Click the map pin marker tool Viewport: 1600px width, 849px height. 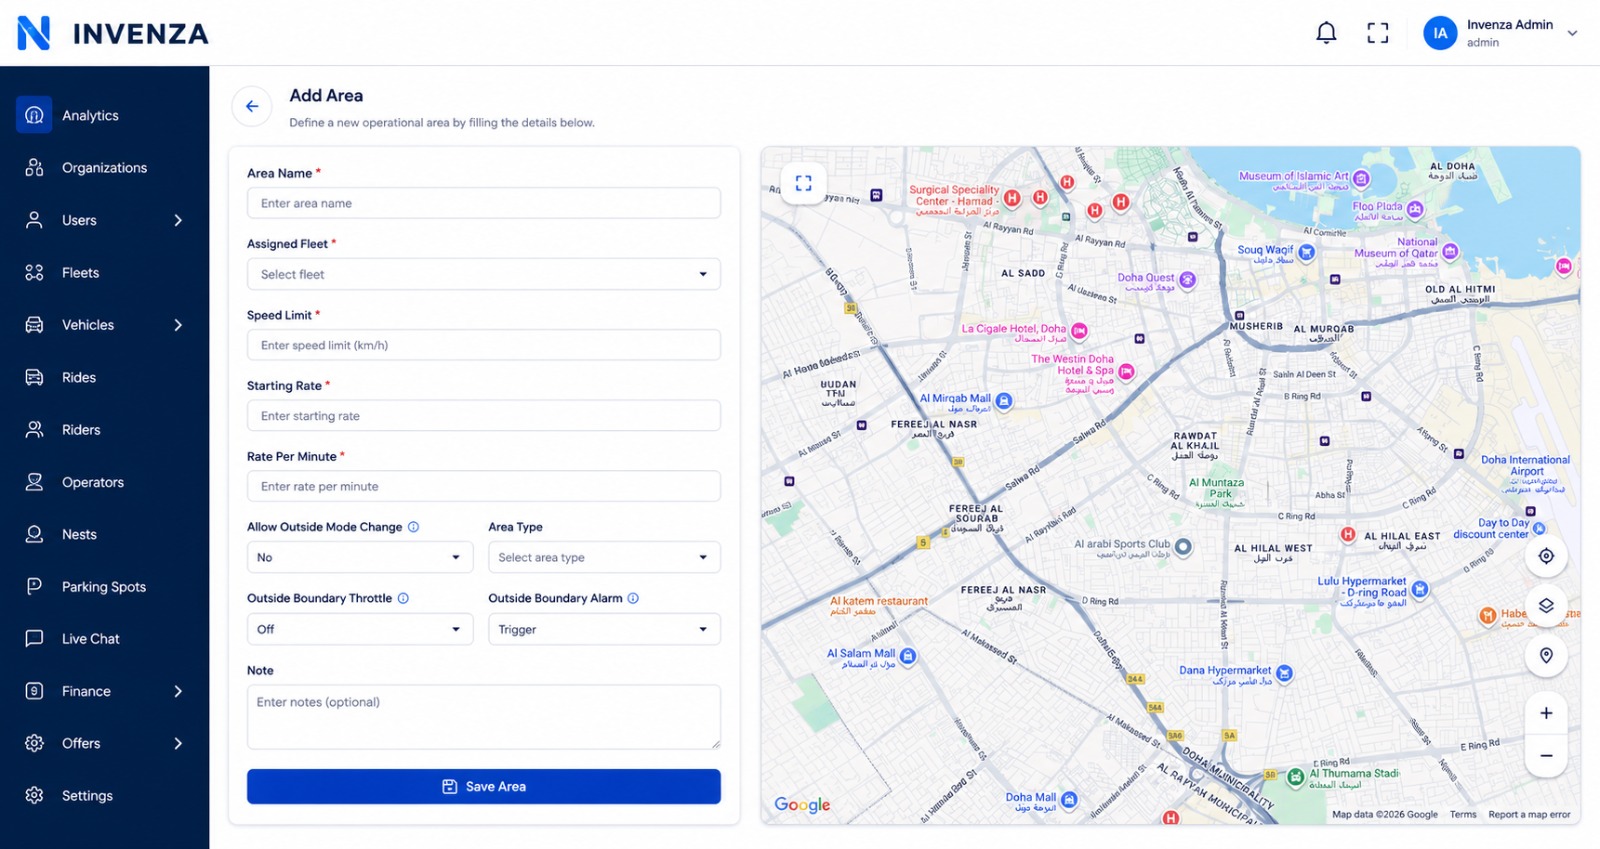[x=1546, y=656]
